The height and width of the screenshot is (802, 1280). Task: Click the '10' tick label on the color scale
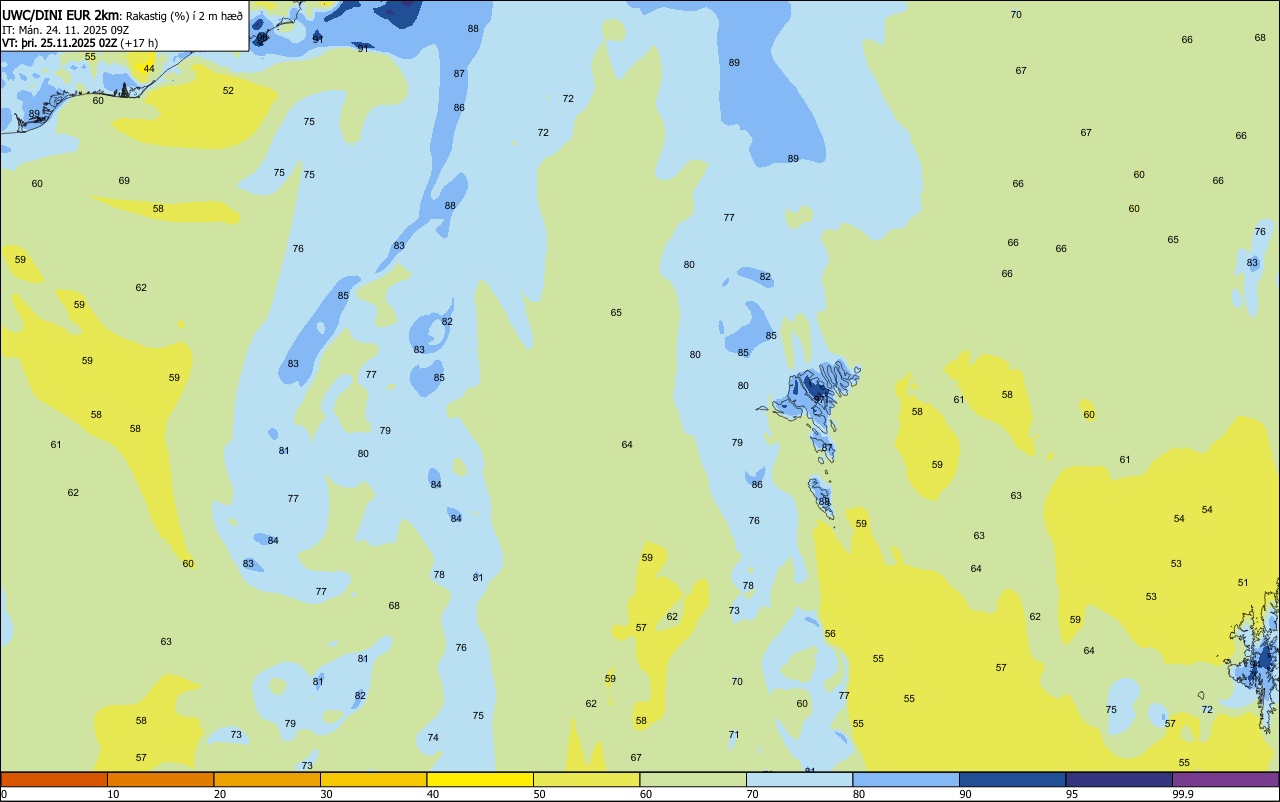pos(113,794)
